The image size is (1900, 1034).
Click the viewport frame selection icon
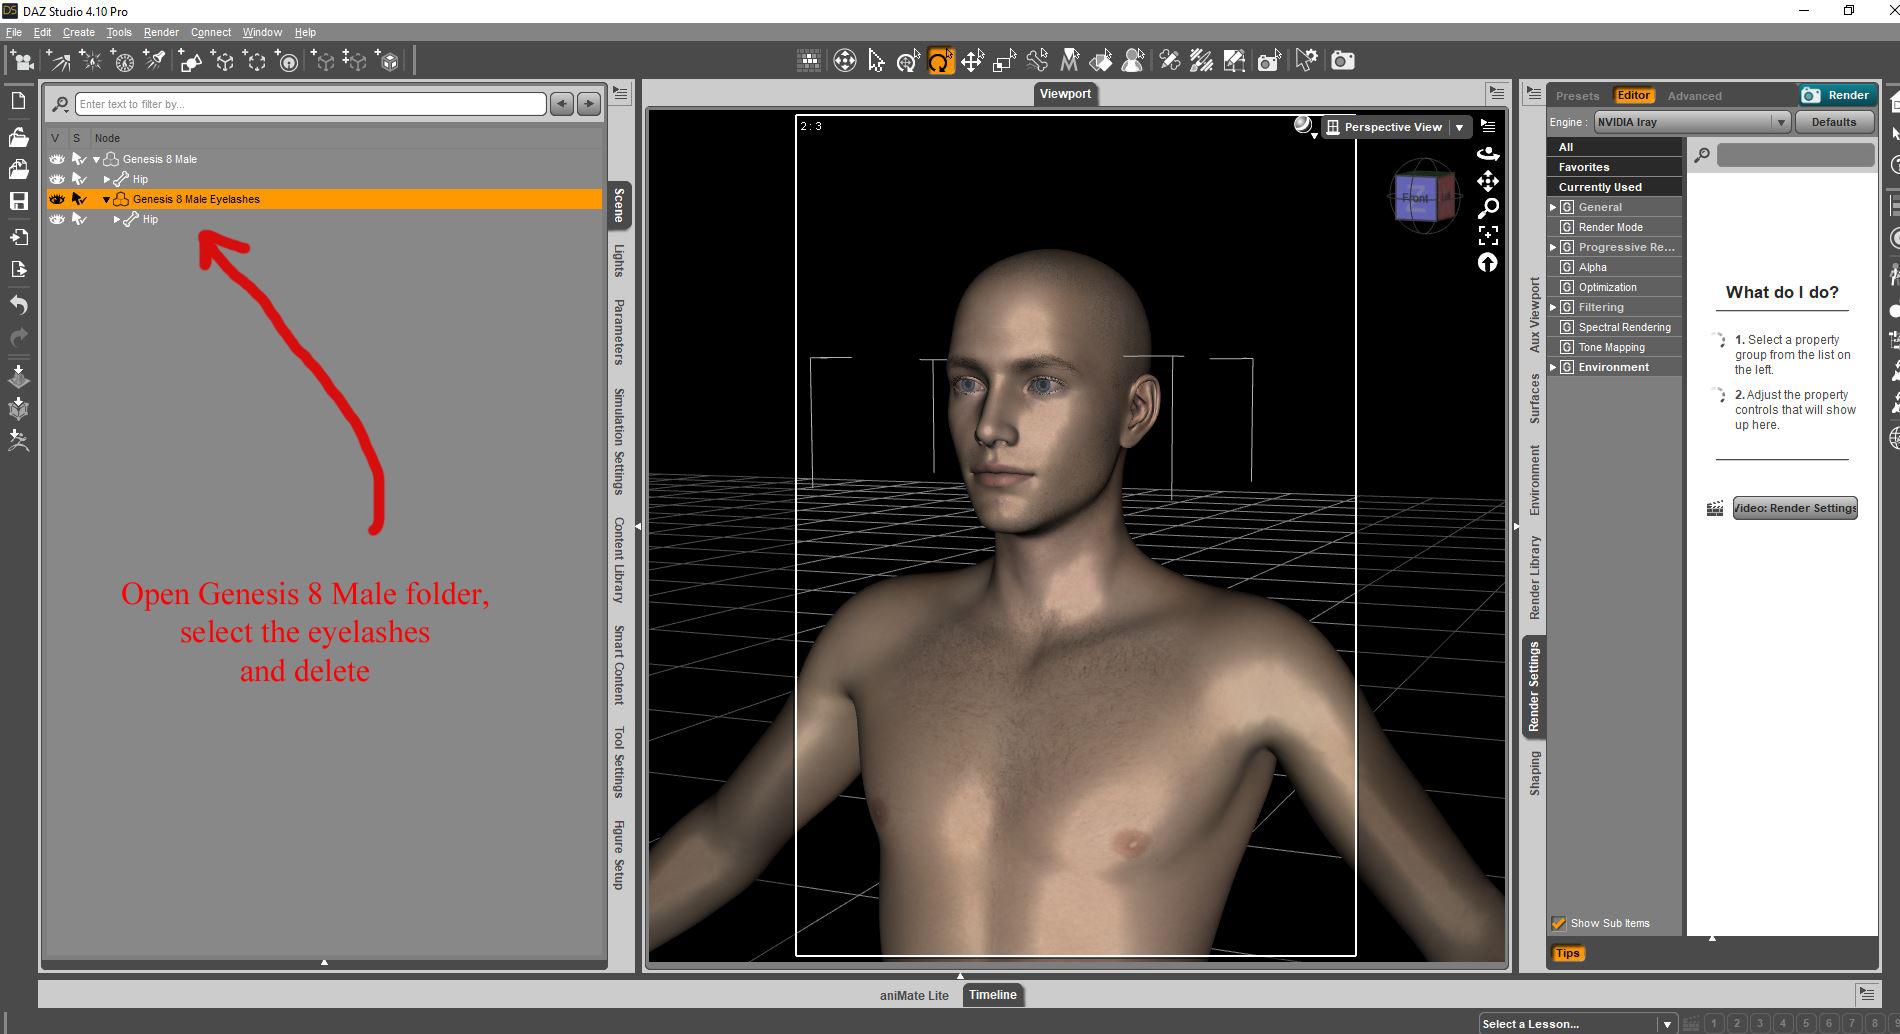pyautogui.click(x=1488, y=235)
